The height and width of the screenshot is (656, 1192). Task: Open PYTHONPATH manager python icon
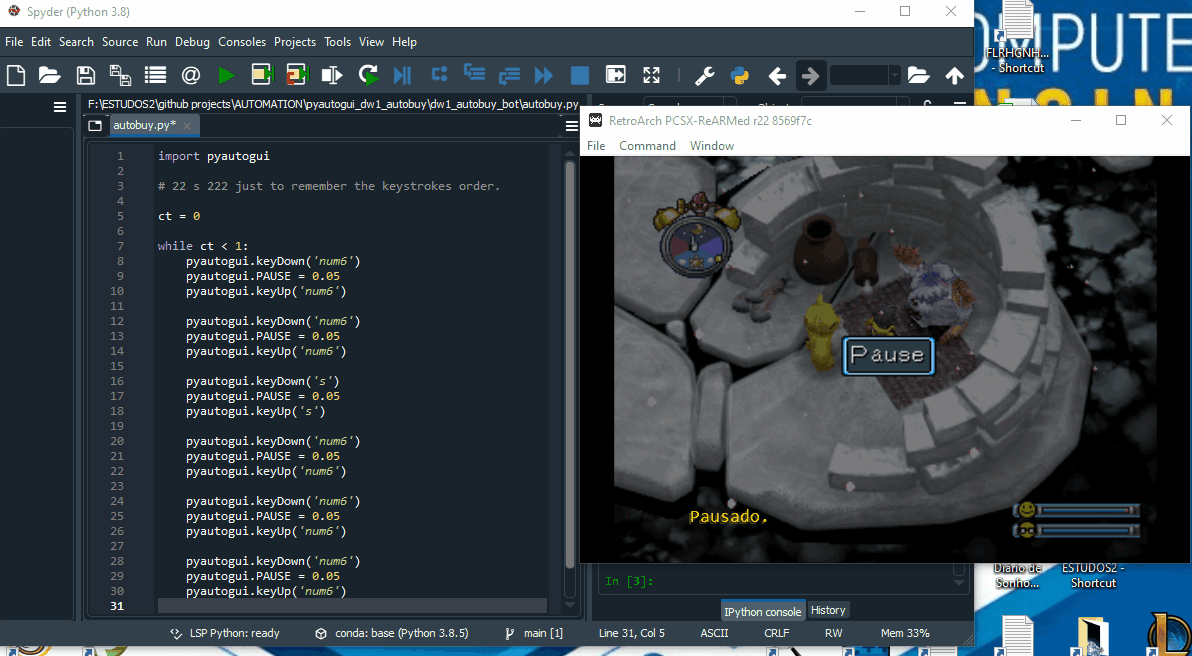[x=740, y=75]
